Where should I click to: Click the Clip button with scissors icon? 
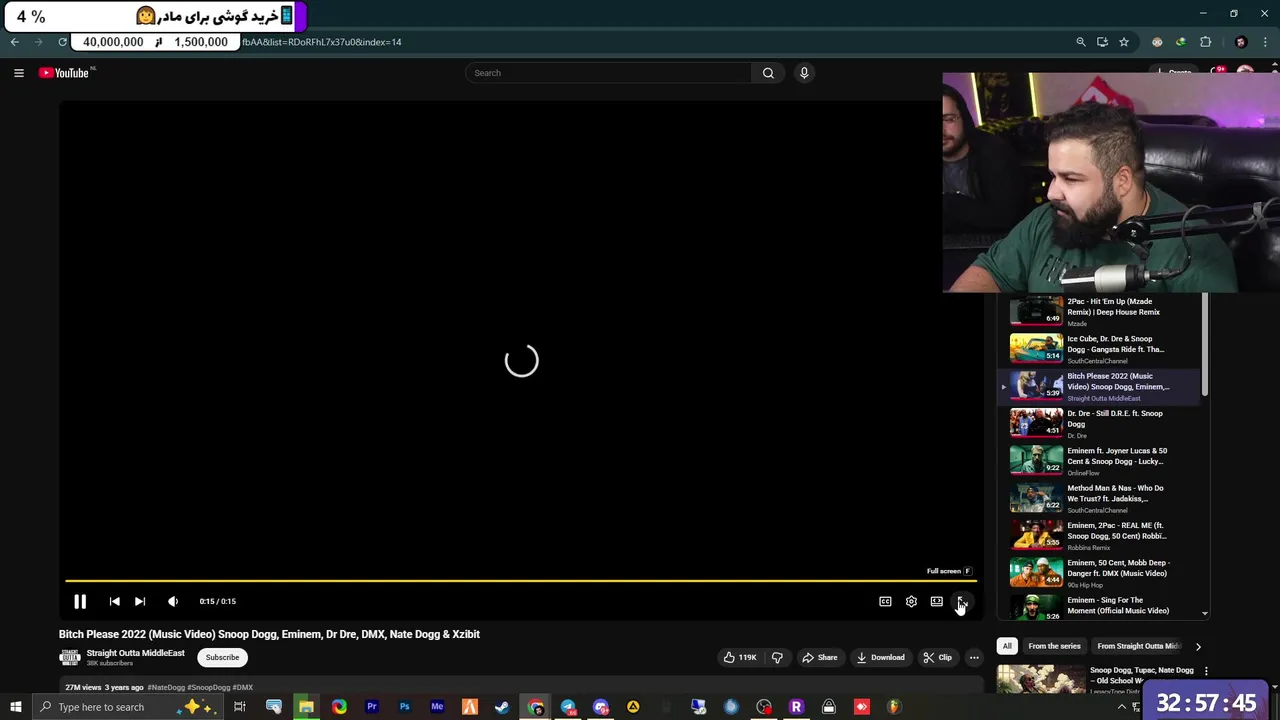[937, 657]
